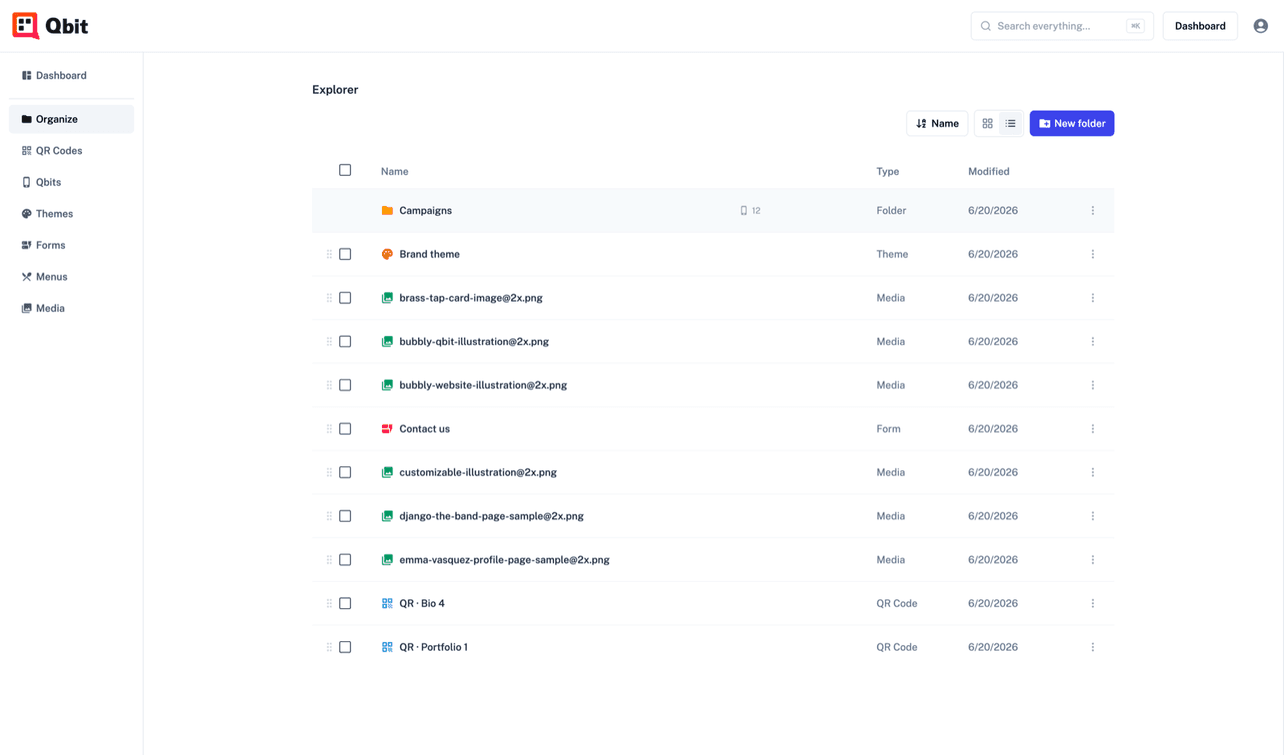Open bubbly-website-illustration@2x.png file
1284x755 pixels.
[x=483, y=385]
